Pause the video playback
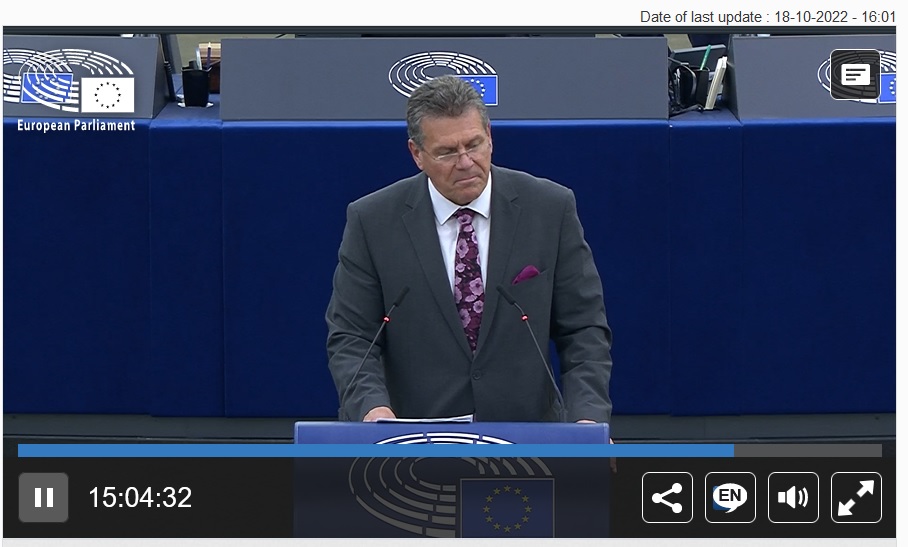 click(x=43, y=497)
